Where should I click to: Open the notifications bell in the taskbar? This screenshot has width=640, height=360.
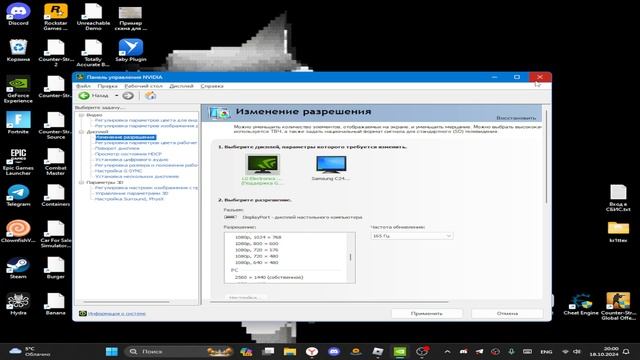coord(626,351)
